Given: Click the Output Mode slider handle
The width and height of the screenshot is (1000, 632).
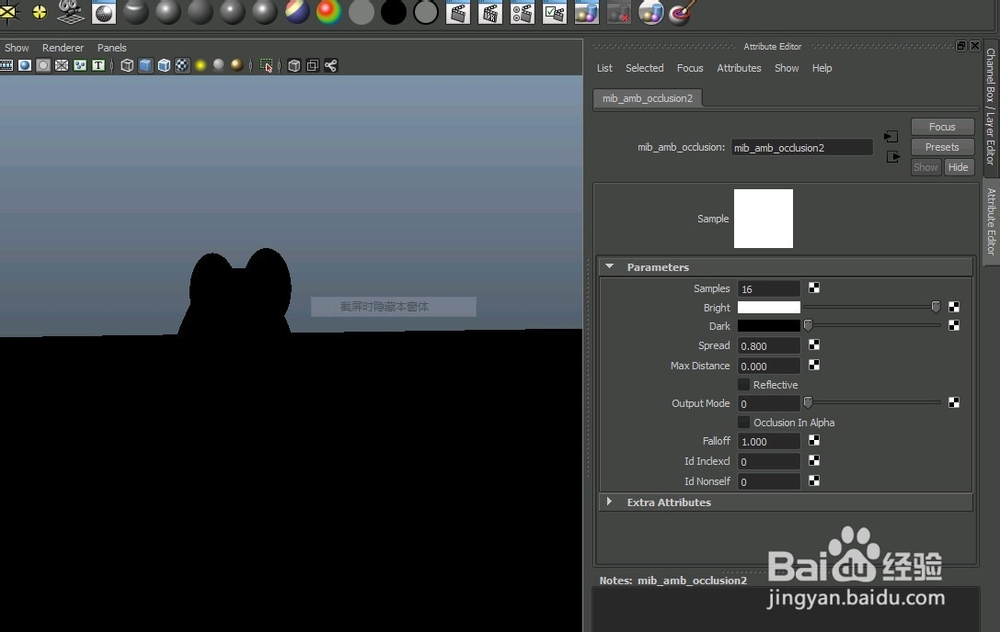Looking at the screenshot, I should (808, 402).
